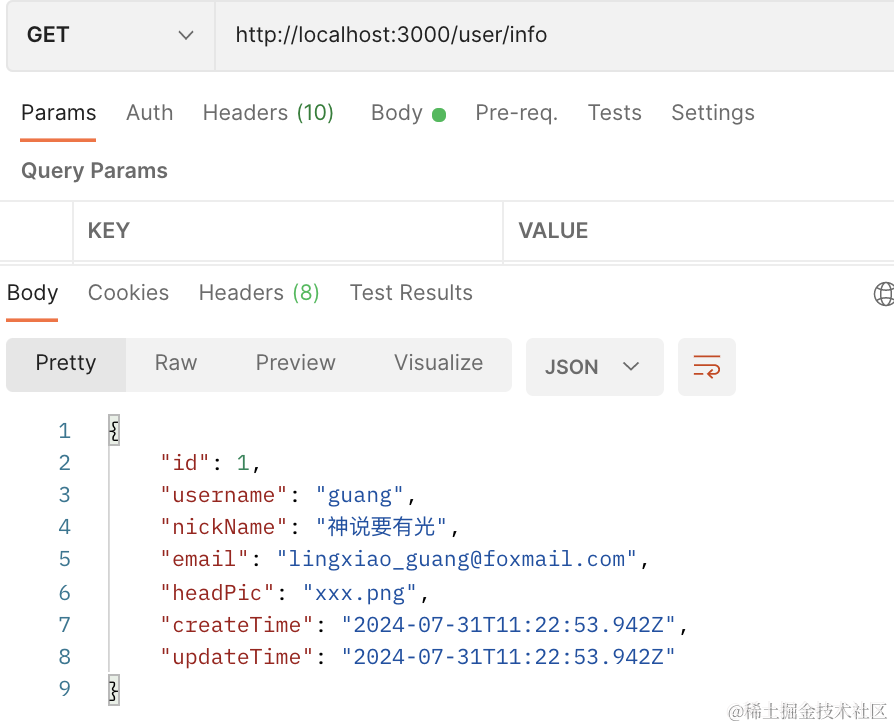The width and height of the screenshot is (894, 728).
Task: Click the globe network icon
Action: 884,293
